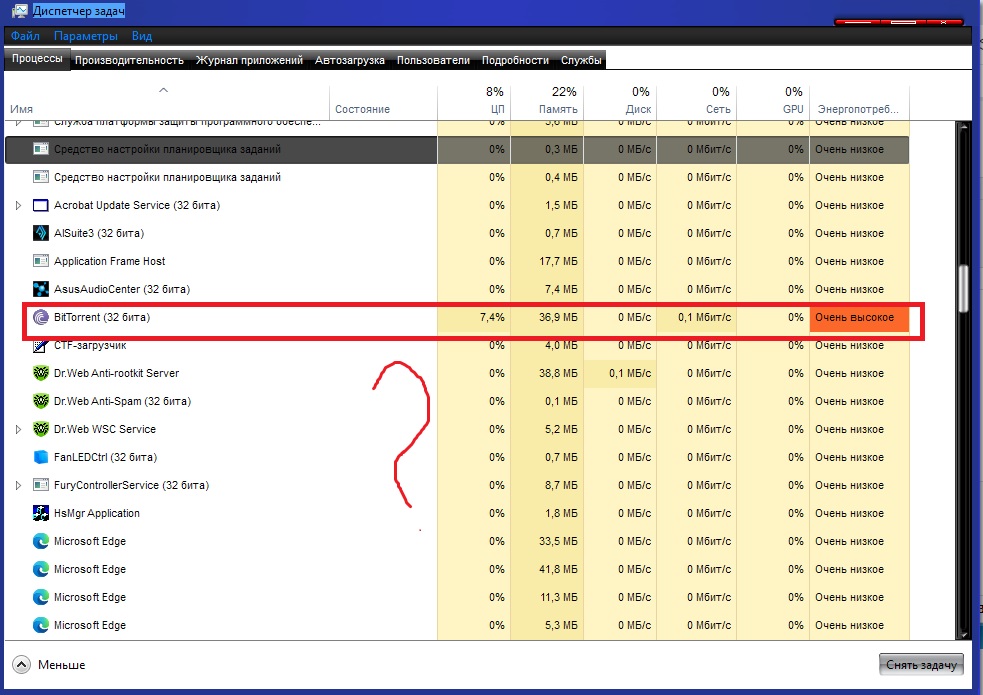983x695 pixels.
Task: Open the Вид menu
Action: (x=142, y=36)
